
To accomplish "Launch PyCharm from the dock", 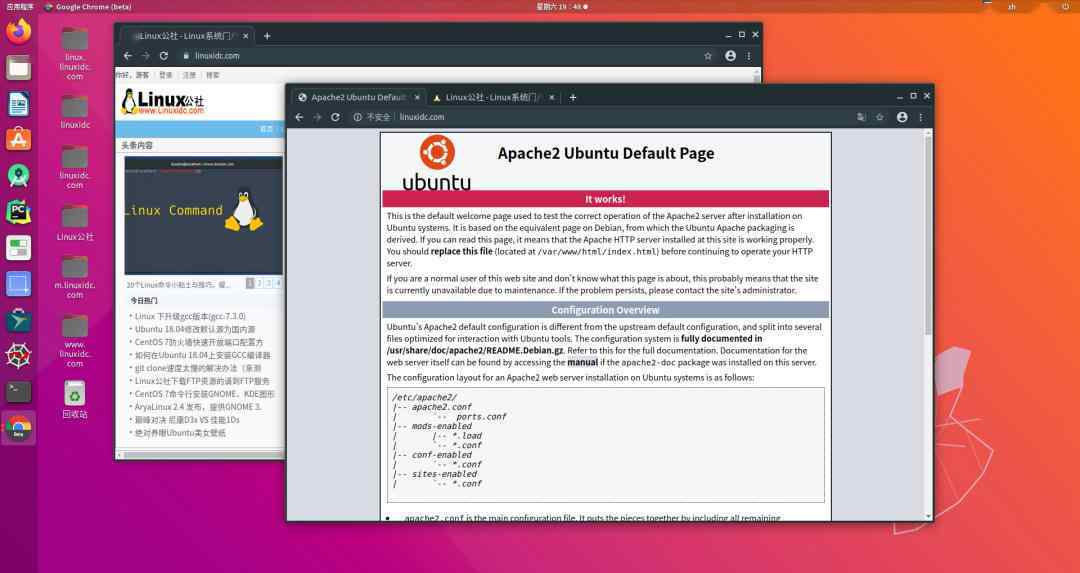I will click(x=19, y=211).
